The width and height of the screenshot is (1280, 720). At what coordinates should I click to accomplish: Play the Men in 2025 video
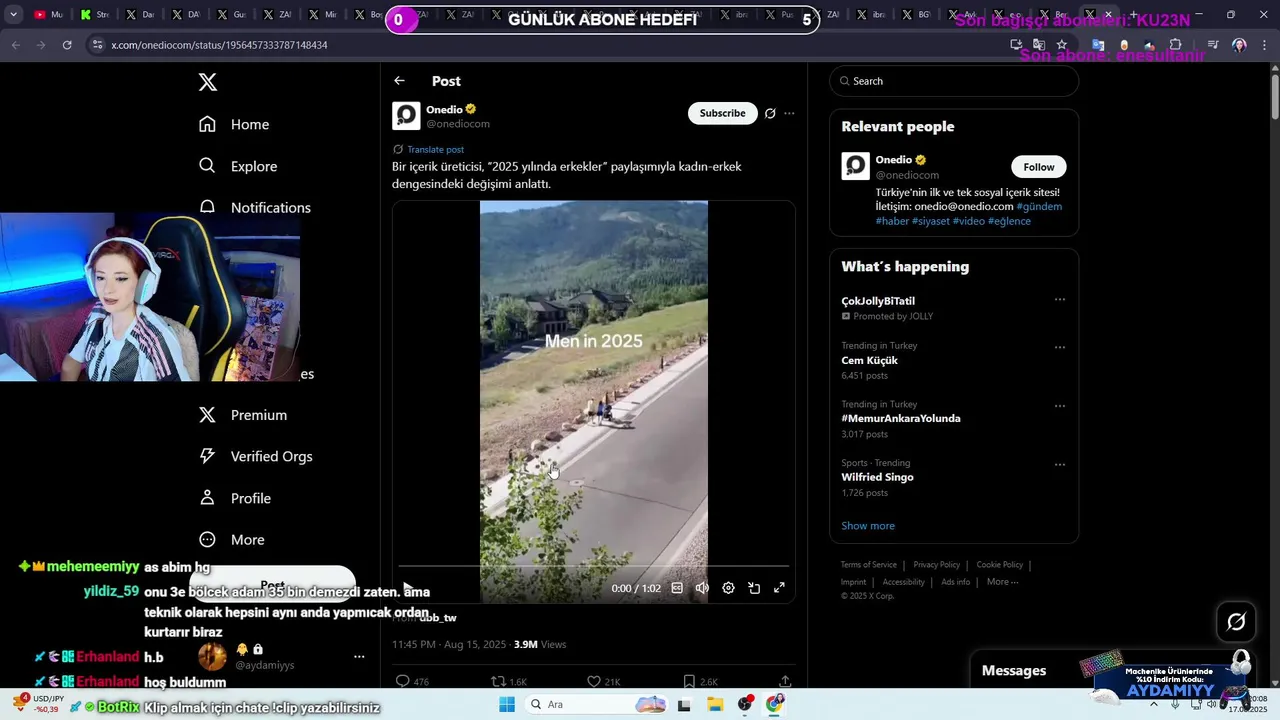[x=407, y=588]
